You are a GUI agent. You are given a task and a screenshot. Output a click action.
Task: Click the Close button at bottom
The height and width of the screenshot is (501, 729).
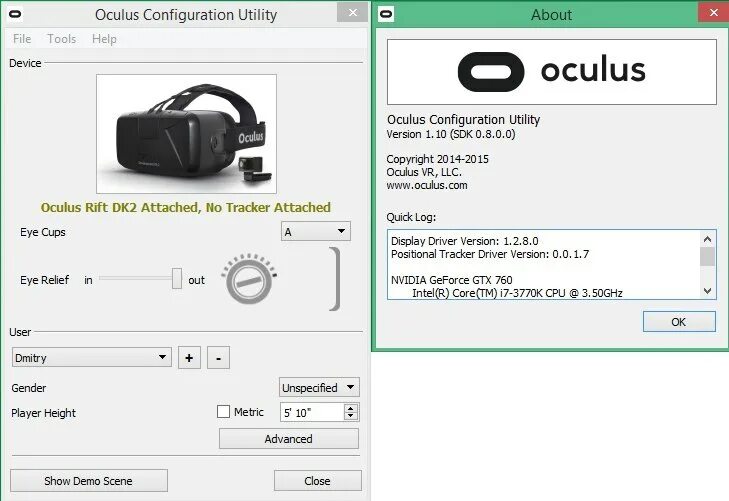(318, 481)
